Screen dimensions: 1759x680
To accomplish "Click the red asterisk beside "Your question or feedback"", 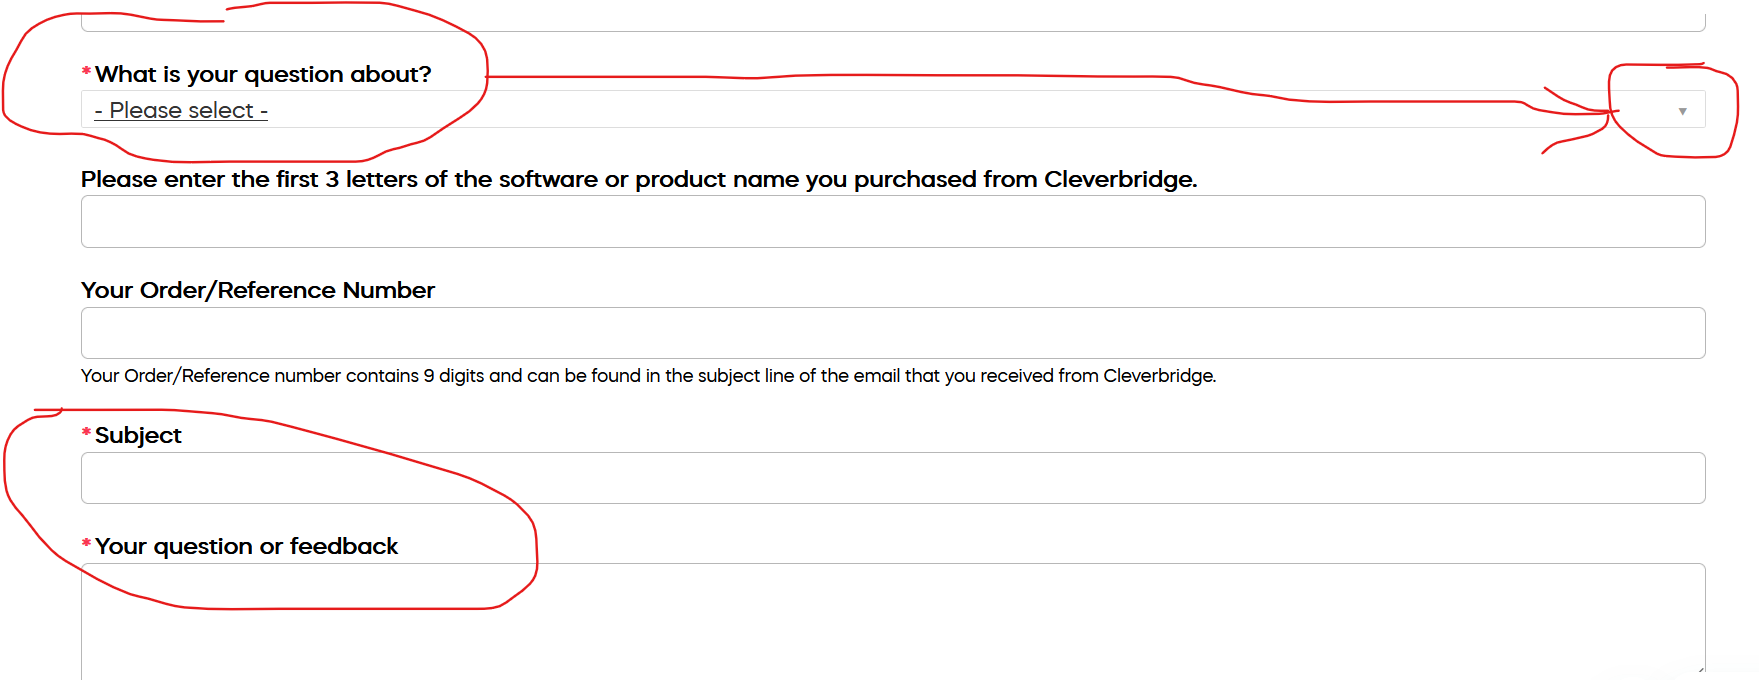I will (x=86, y=544).
